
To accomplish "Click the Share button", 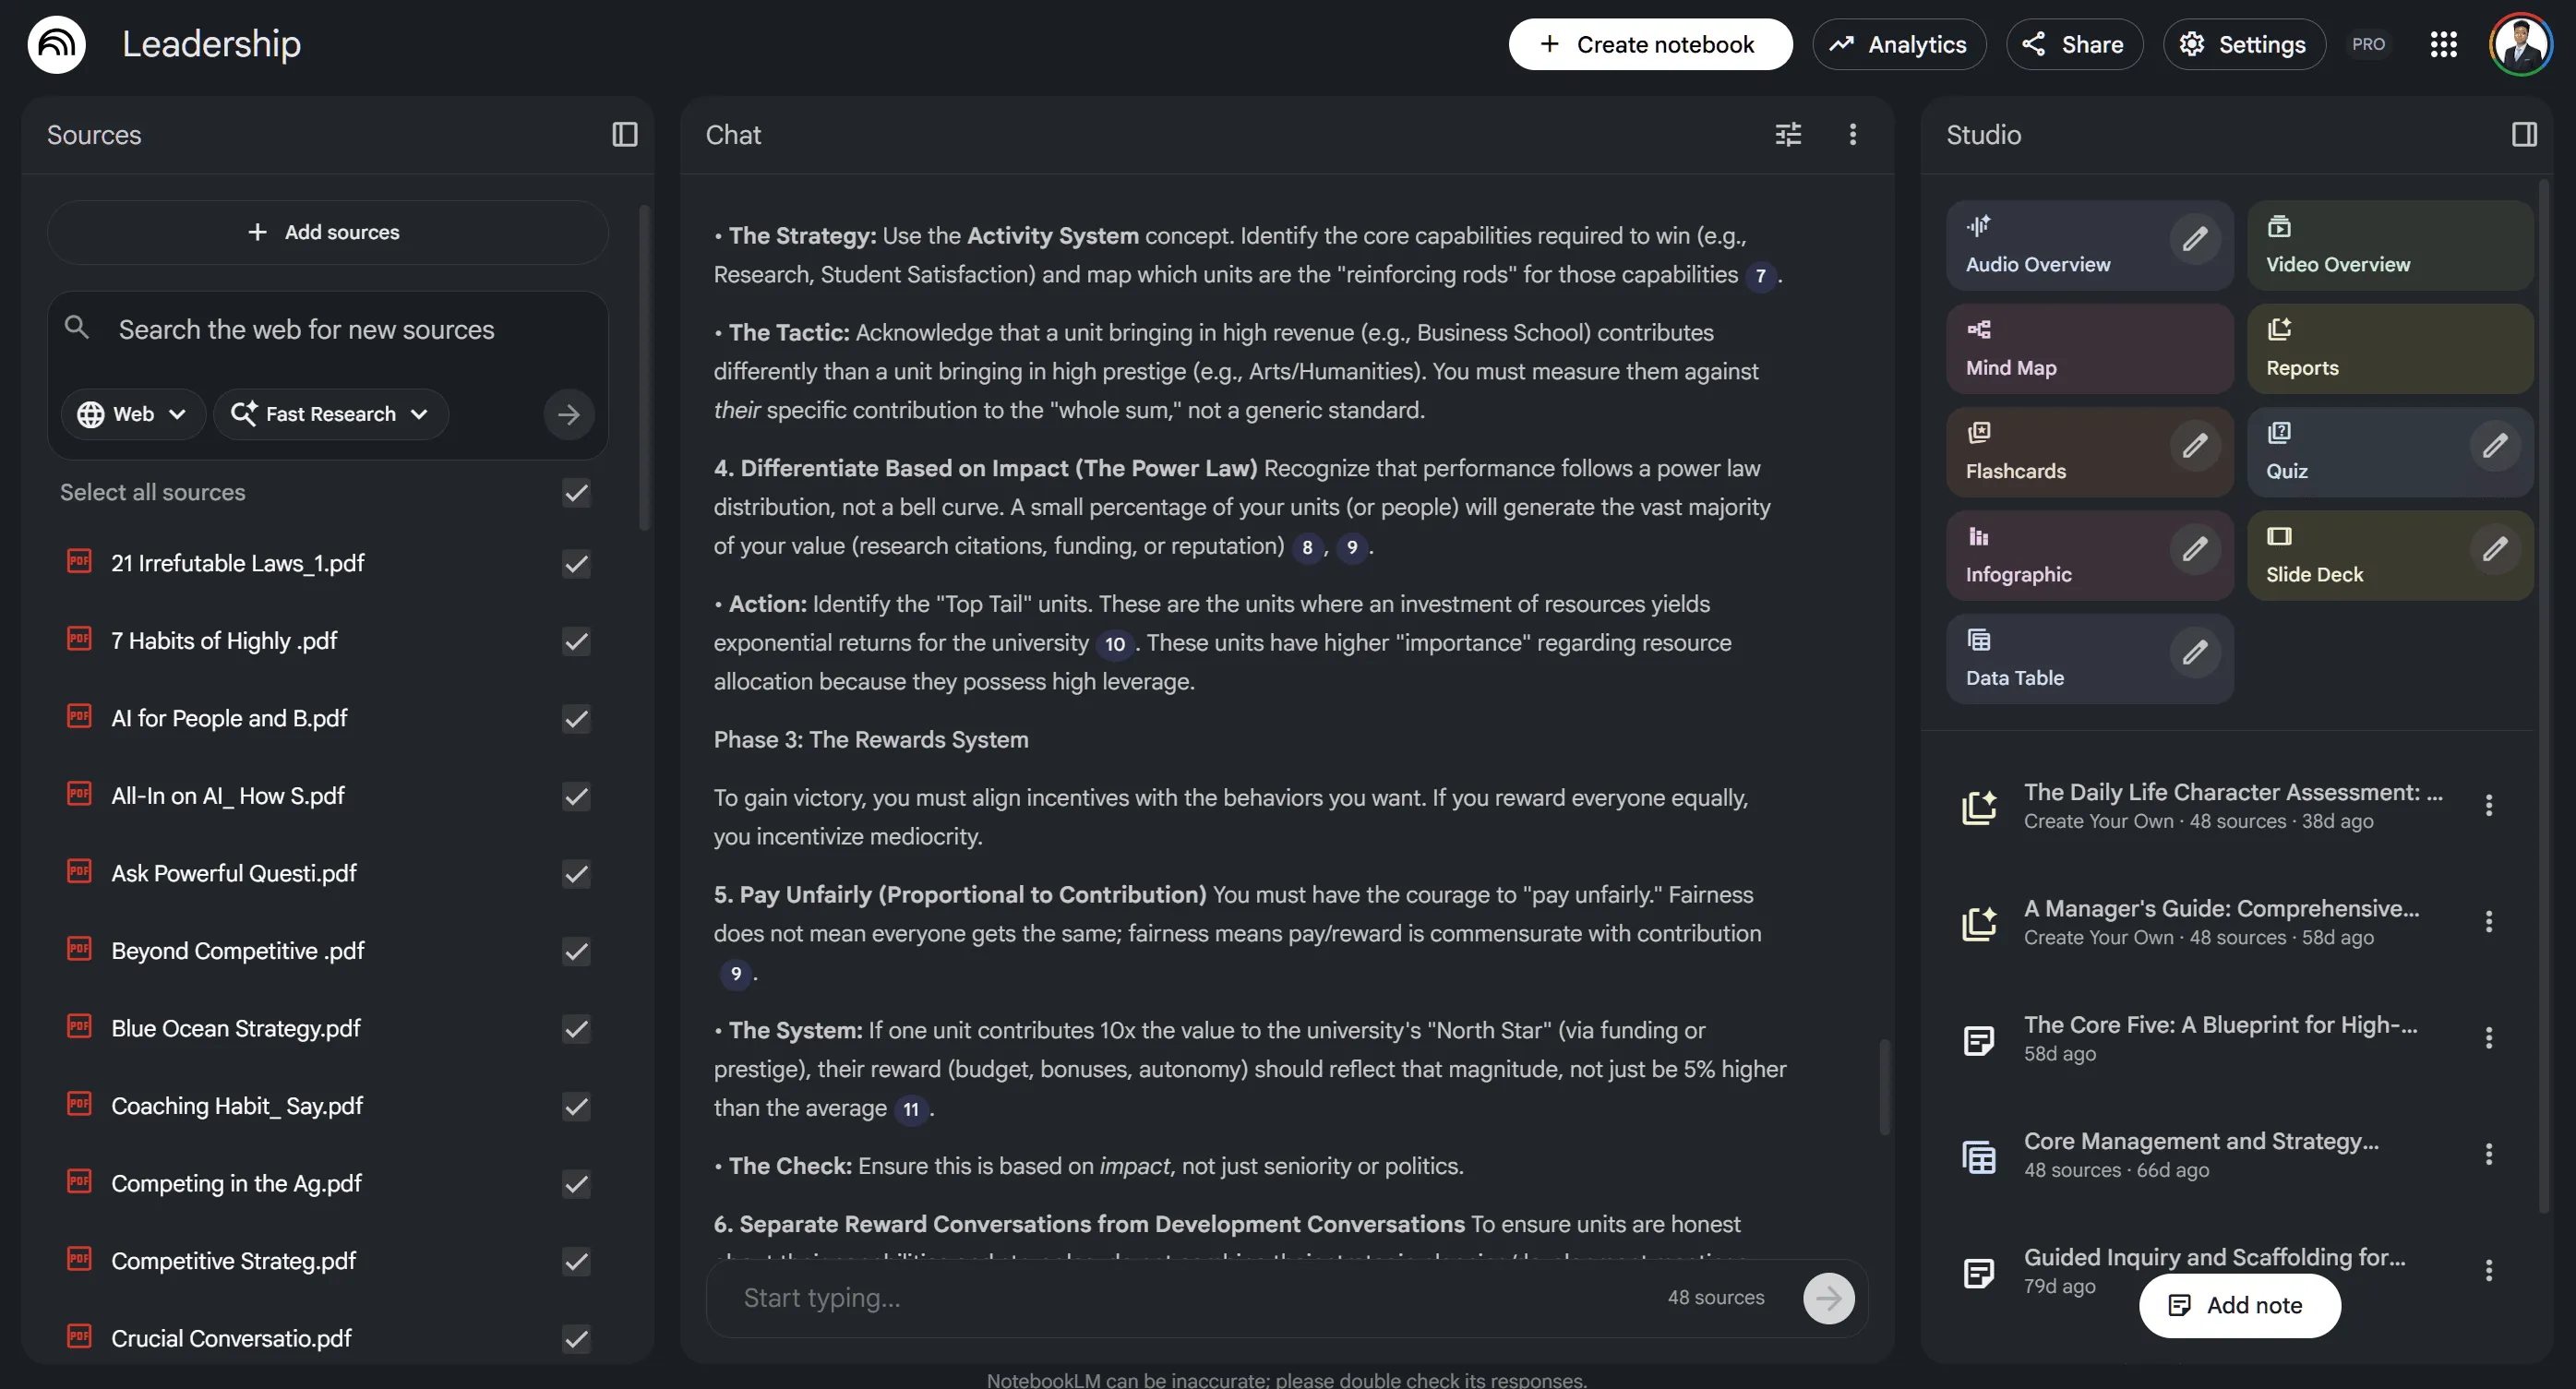I will coord(2074,44).
